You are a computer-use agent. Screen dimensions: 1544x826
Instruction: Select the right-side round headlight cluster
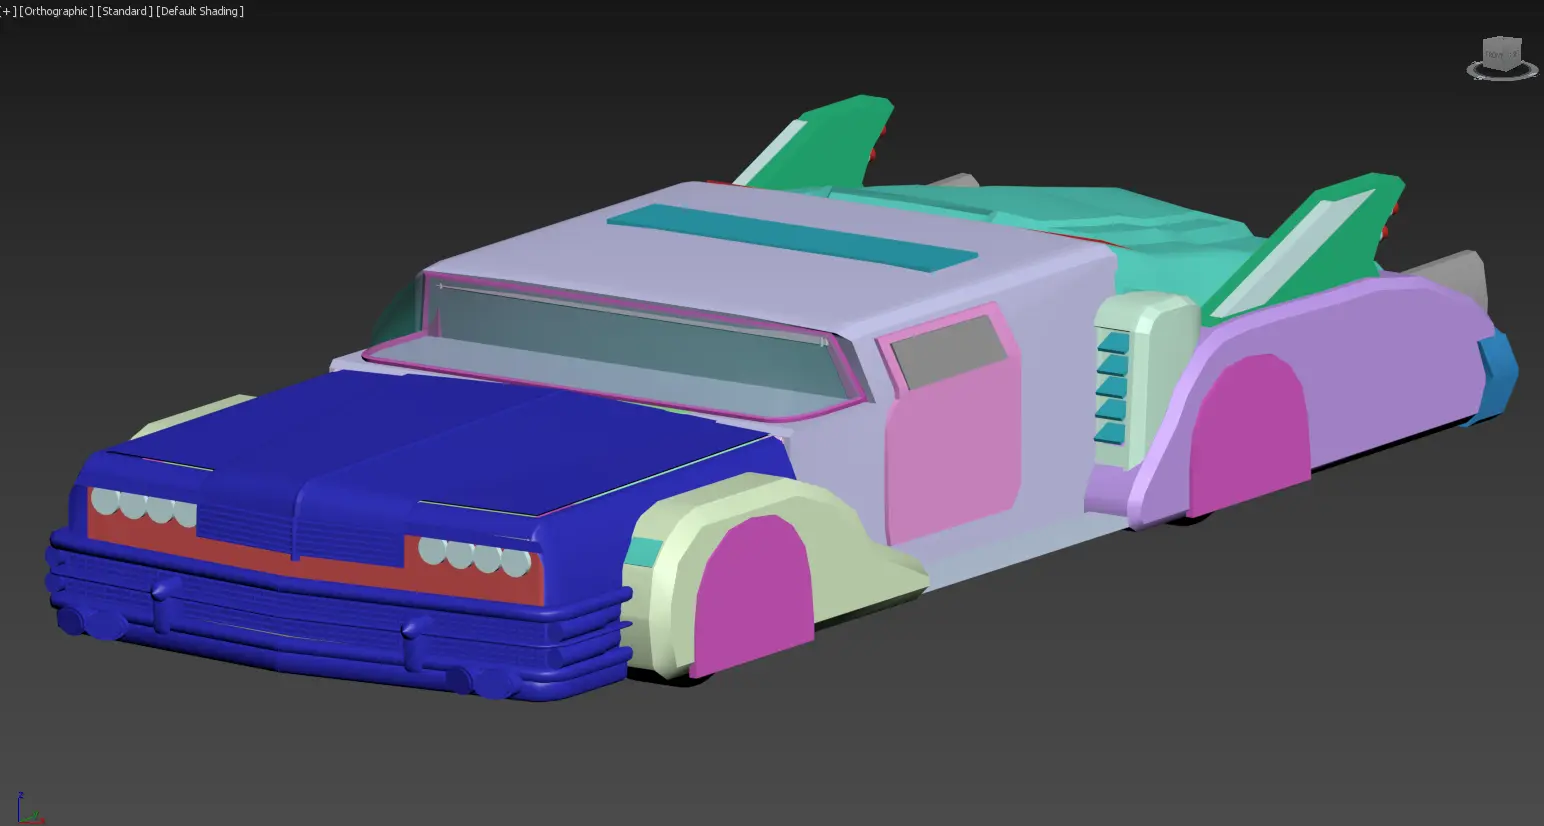(x=474, y=556)
